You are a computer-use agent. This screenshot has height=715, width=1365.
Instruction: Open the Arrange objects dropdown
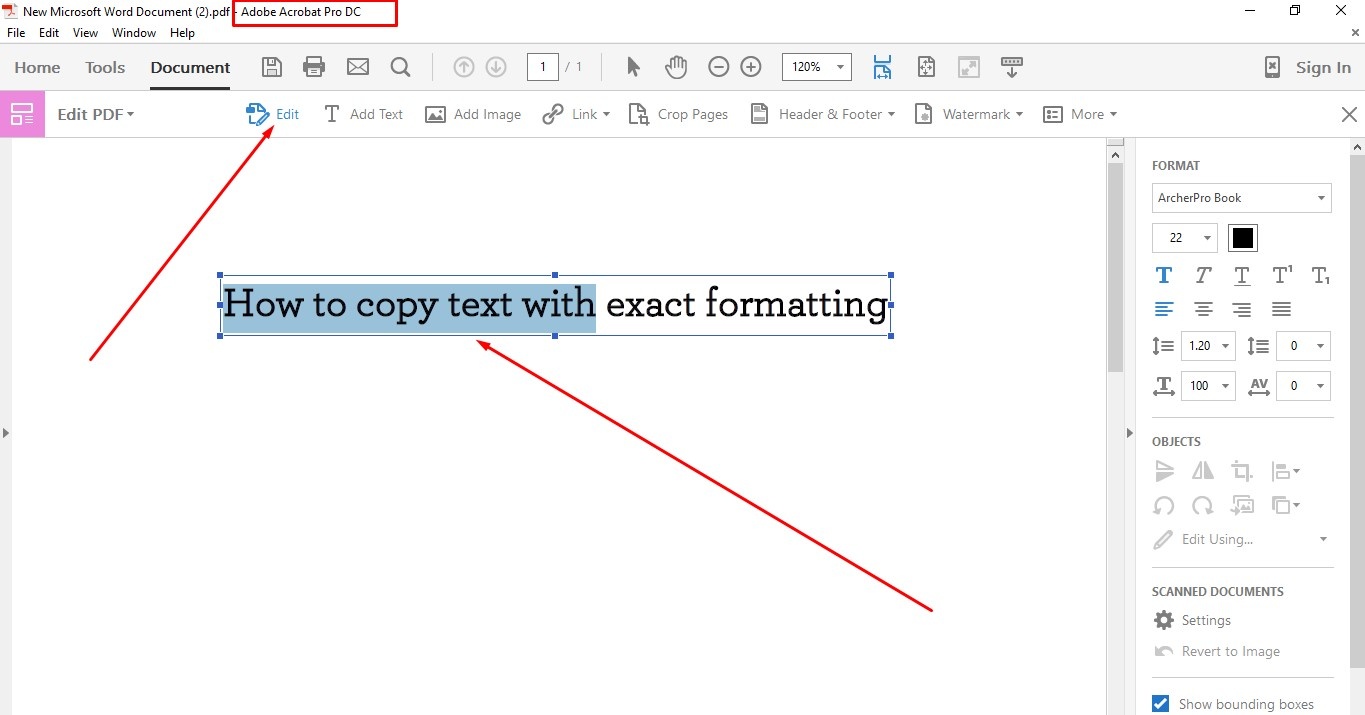coord(1285,506)
